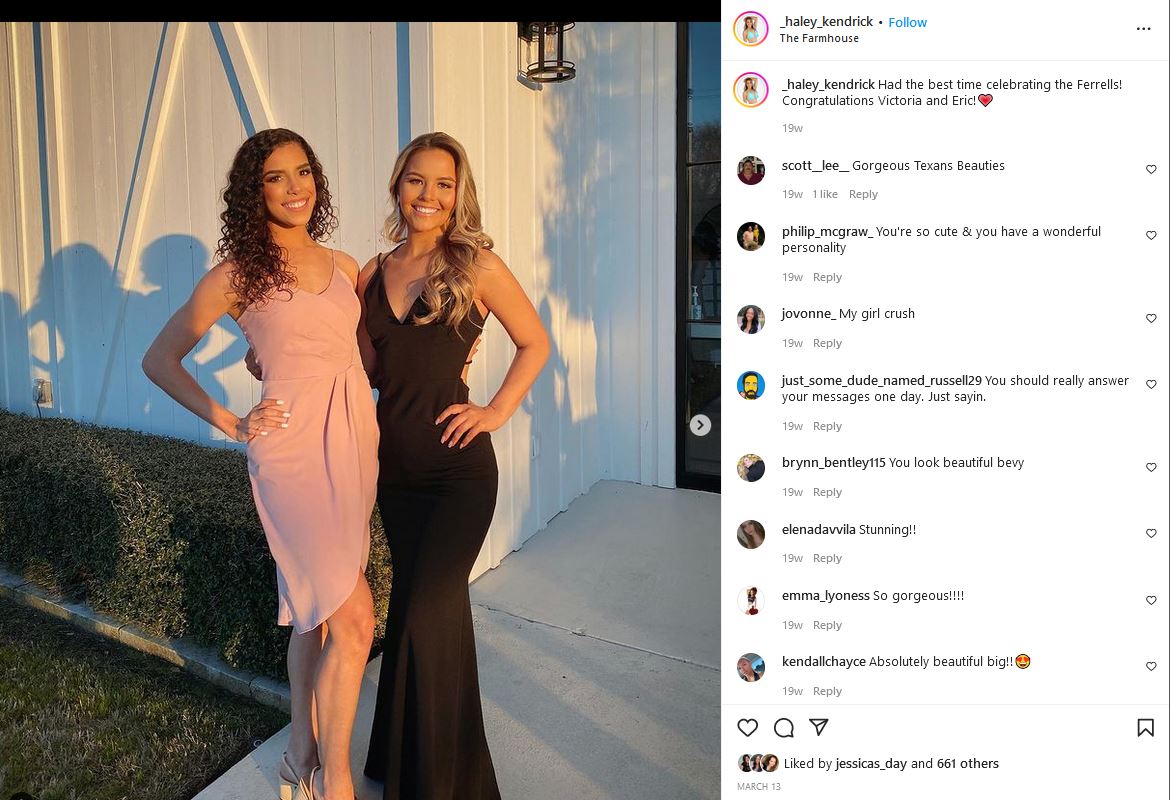Viewport: 1170px width, 800px height.
Task: Open The Farmhouse location link
Action: click(x=819, y=38)
